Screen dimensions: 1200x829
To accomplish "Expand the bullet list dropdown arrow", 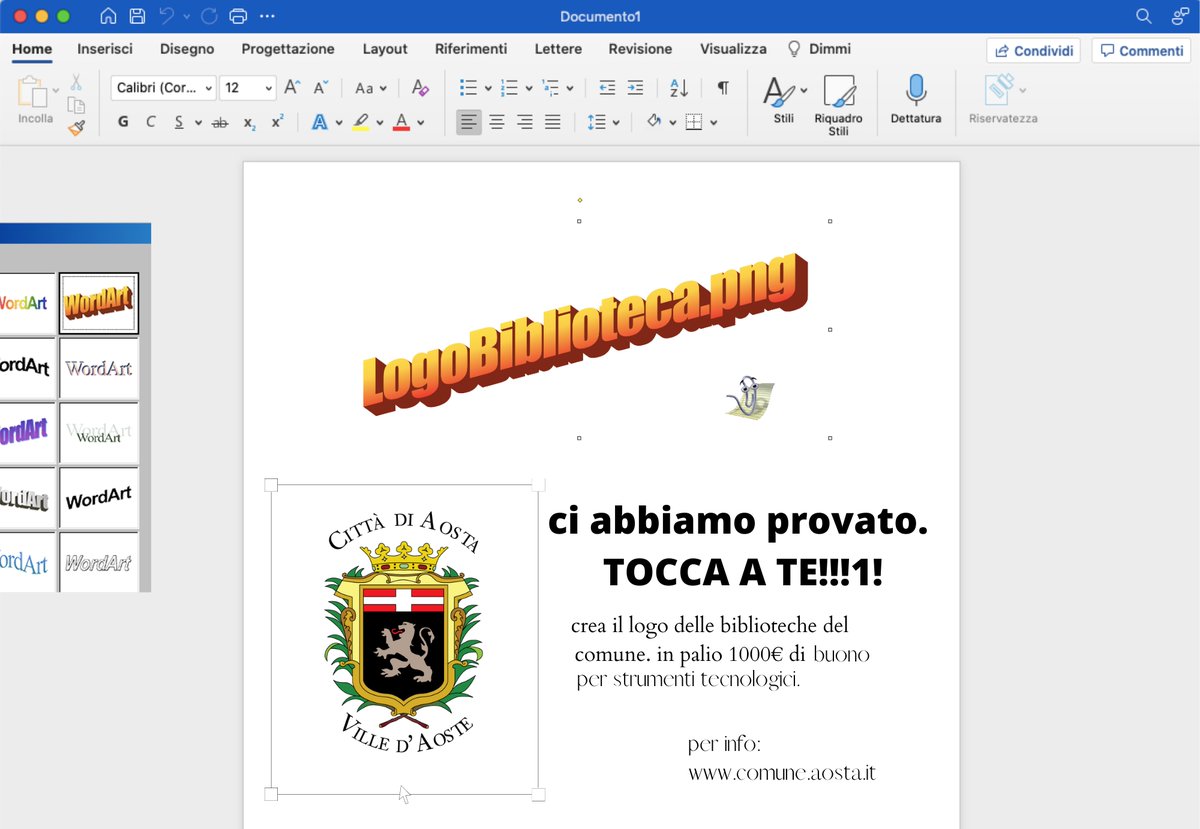I will (488, 88).
